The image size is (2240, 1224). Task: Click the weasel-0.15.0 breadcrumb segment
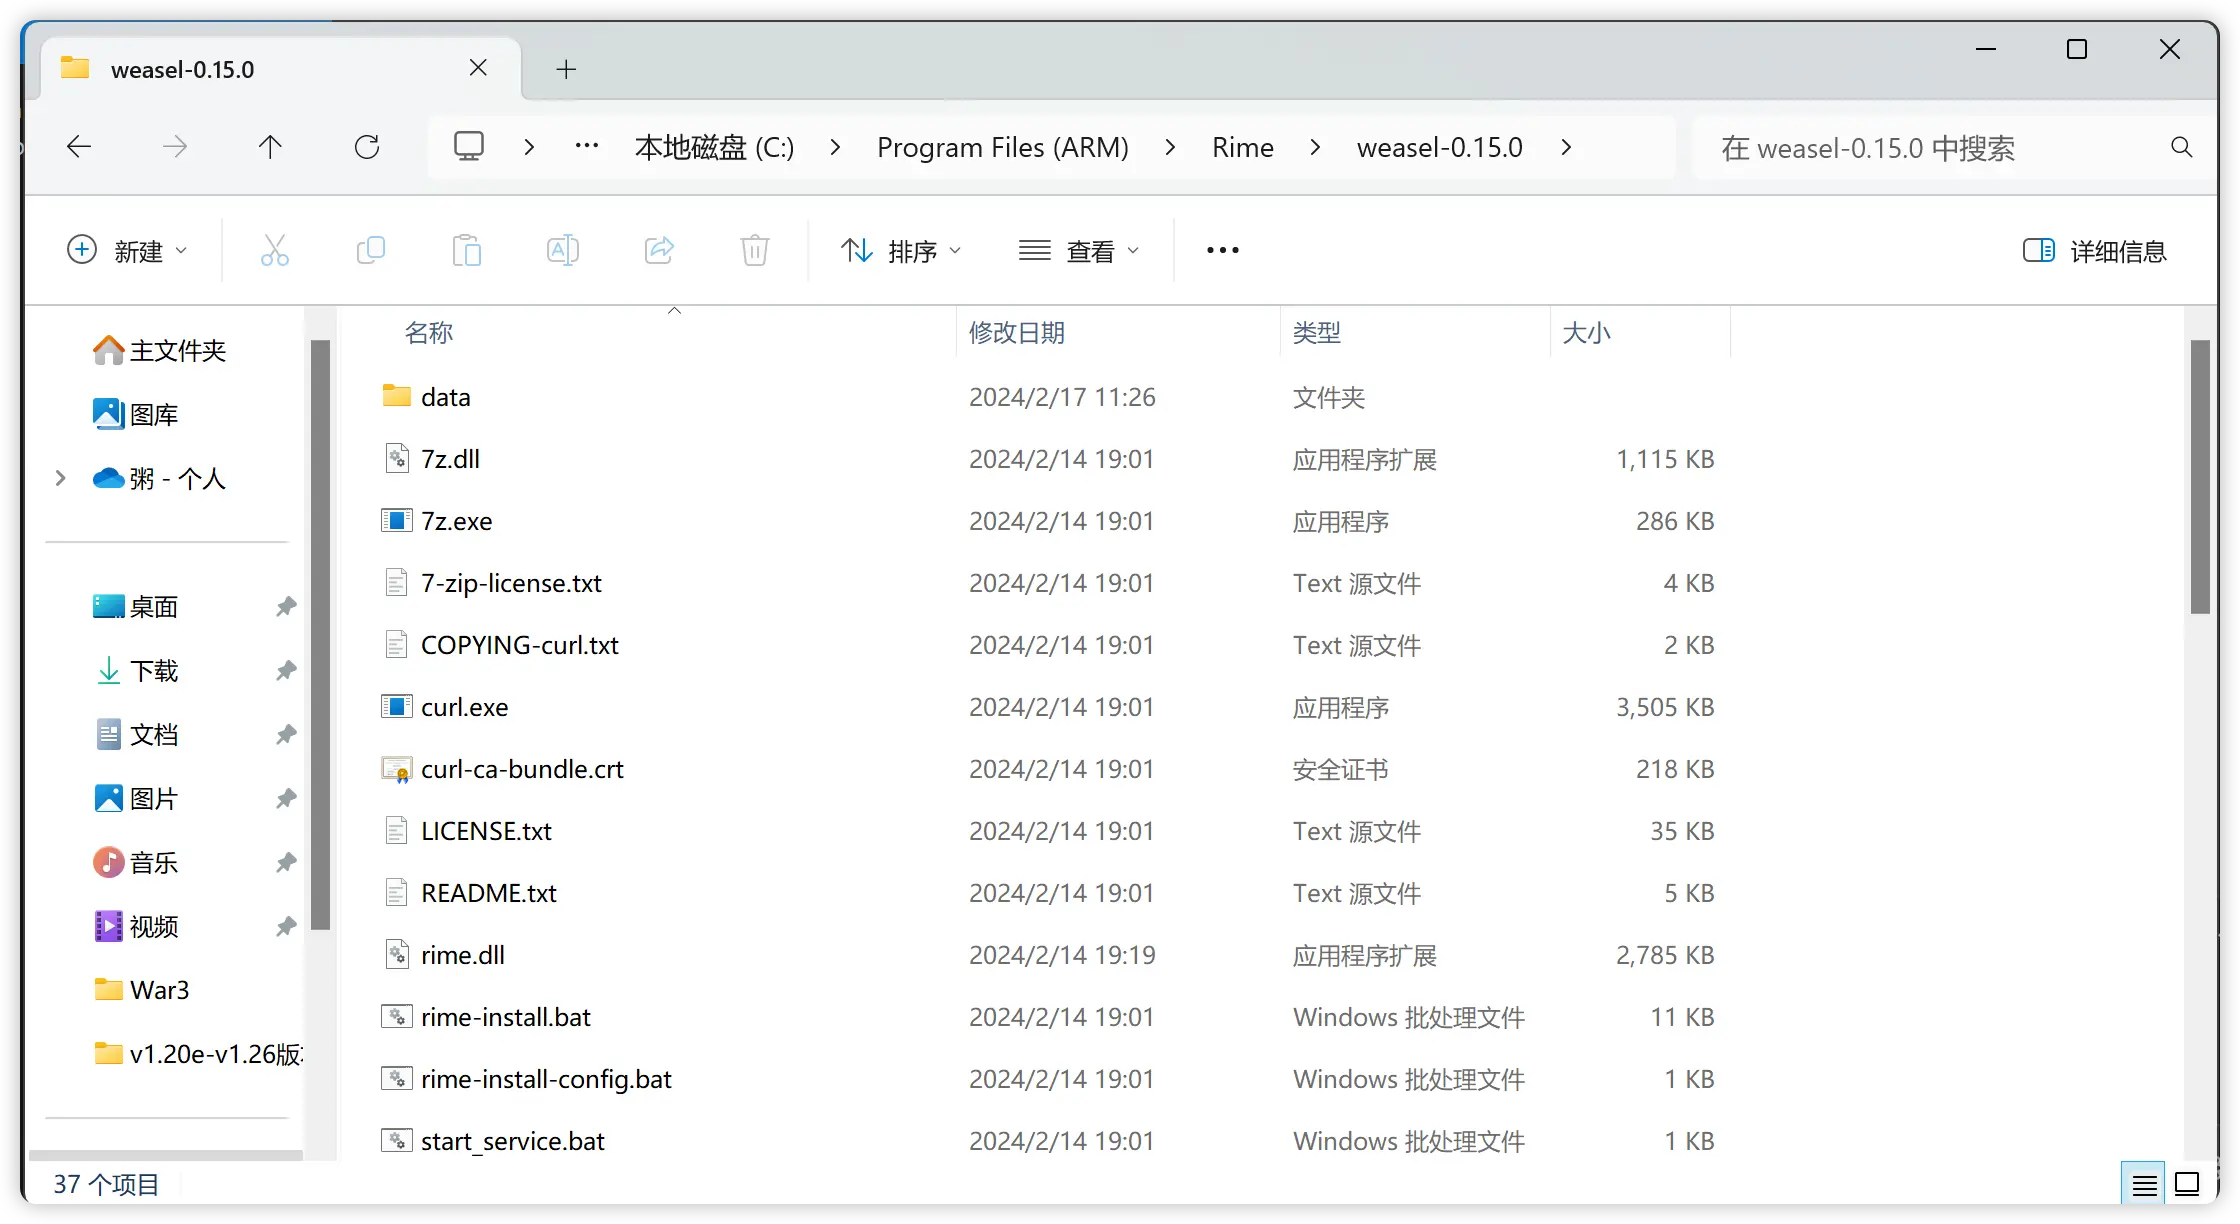[x=1439, y=147]
